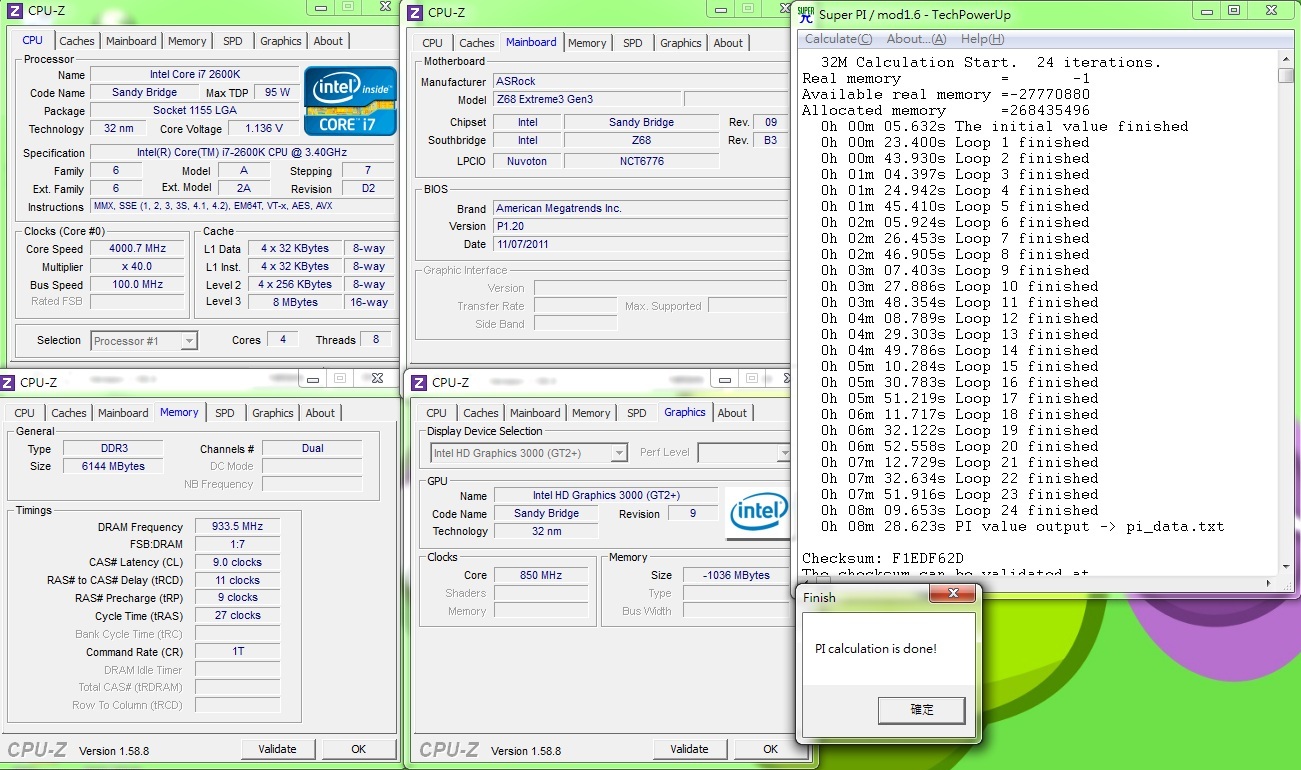Screen dimensions: 1301x770
Task: Click the LPCIO NCT6776 field
Action: [642, 161]
